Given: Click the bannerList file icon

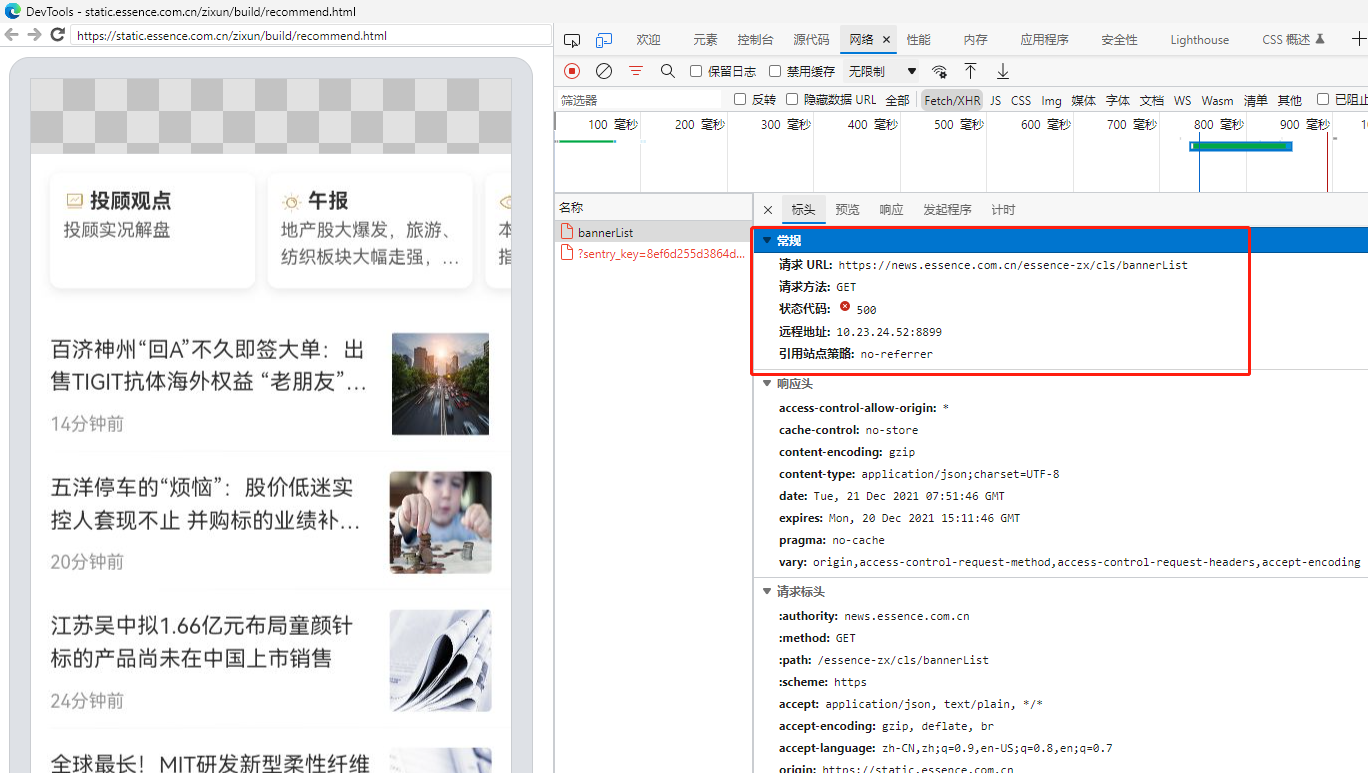Looking at the screenshot, I should click(x=567, y=232).
